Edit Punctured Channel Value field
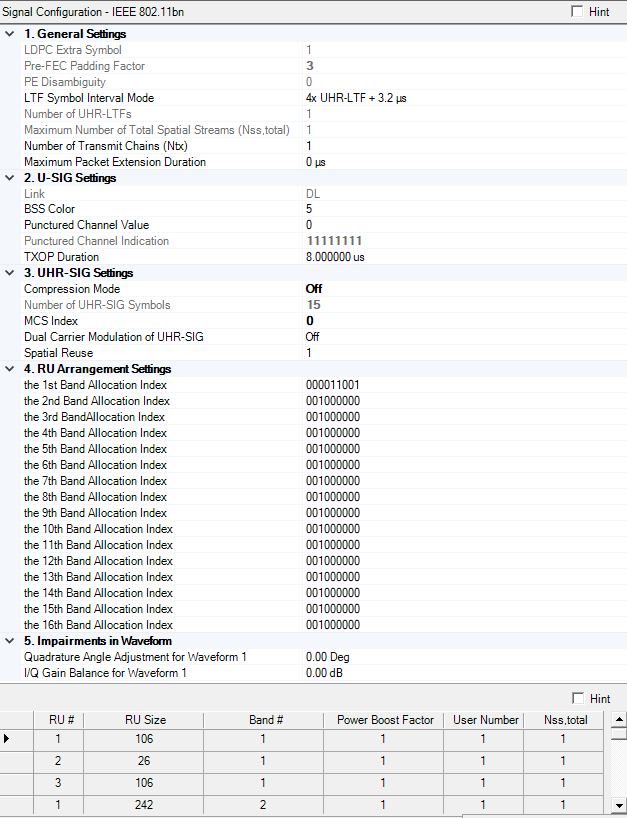This screenshot has height=818, width=627. [x=464, y=225]
